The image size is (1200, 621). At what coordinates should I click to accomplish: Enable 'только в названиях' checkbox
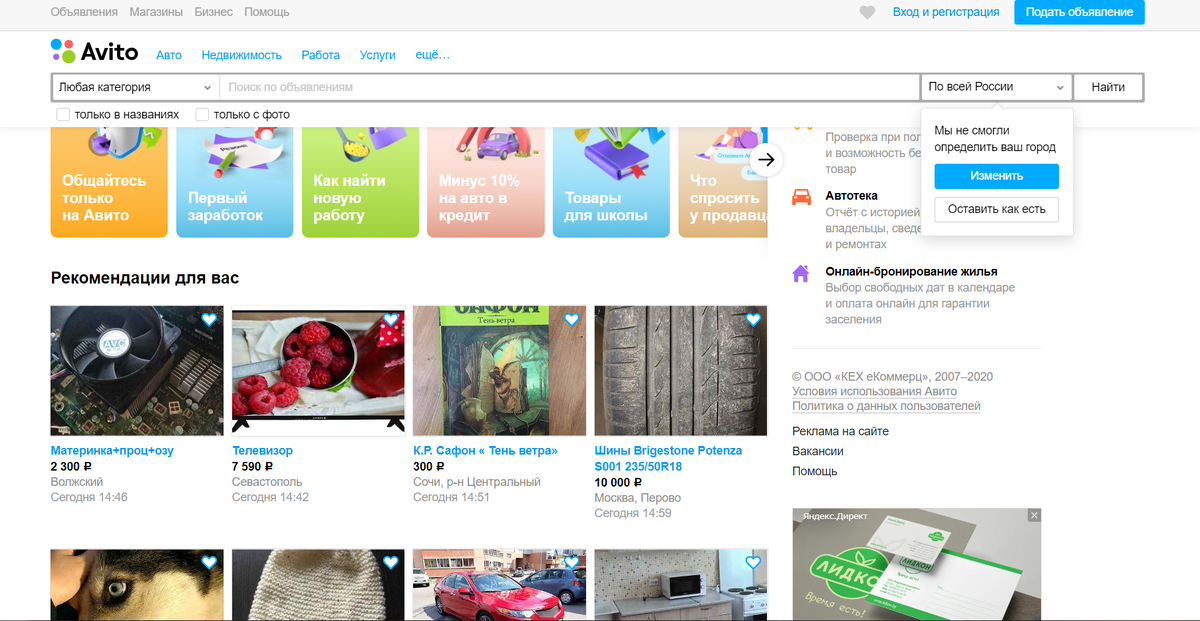pos(63,114)
